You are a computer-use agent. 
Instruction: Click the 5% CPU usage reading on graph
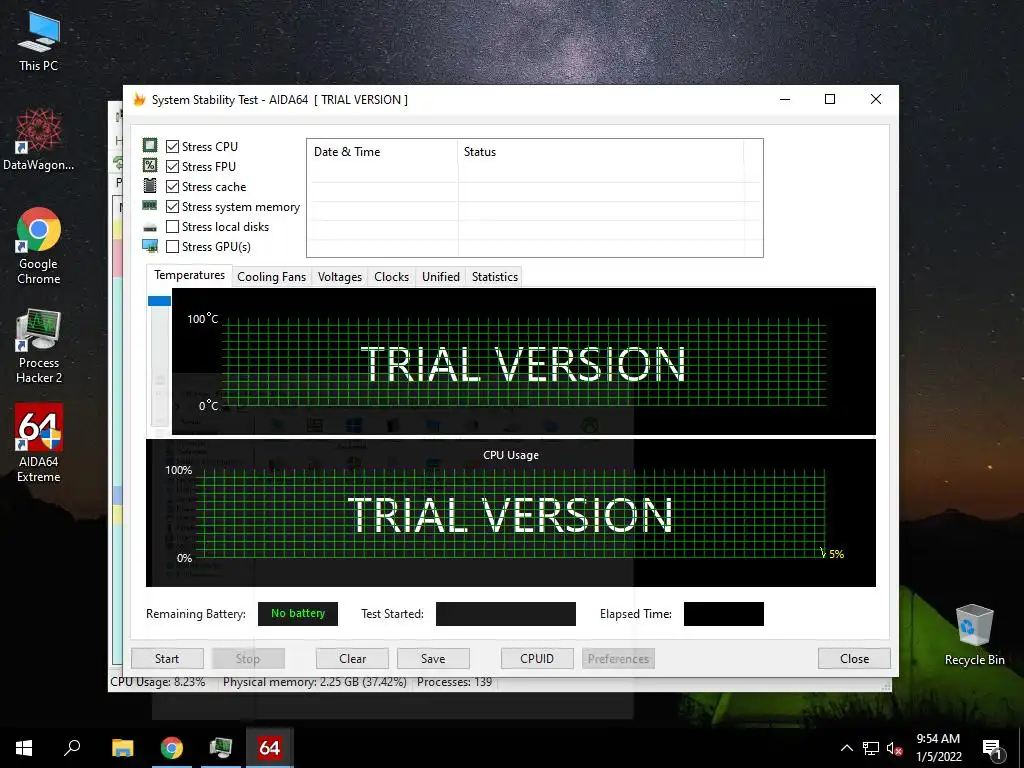click(x=836, y=554)
